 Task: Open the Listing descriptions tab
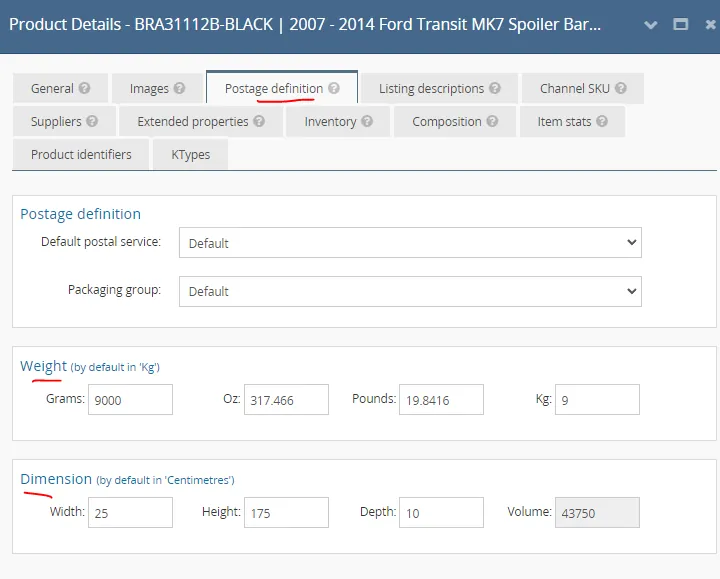(x=439, y=88)
